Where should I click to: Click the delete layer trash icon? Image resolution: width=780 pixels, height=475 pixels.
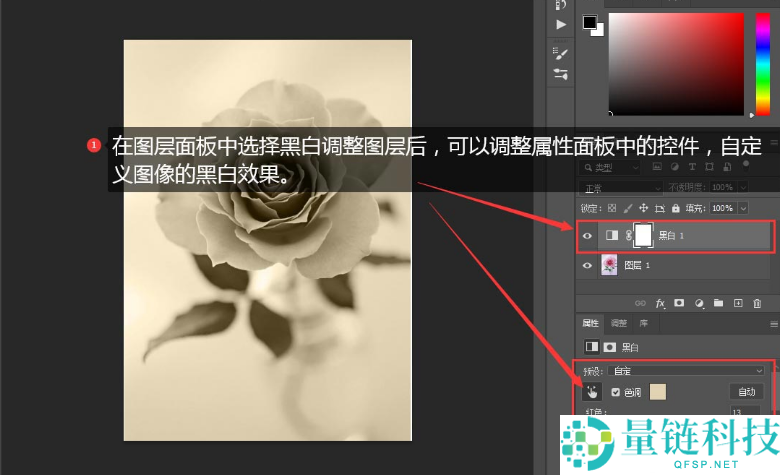pos(756,302)
